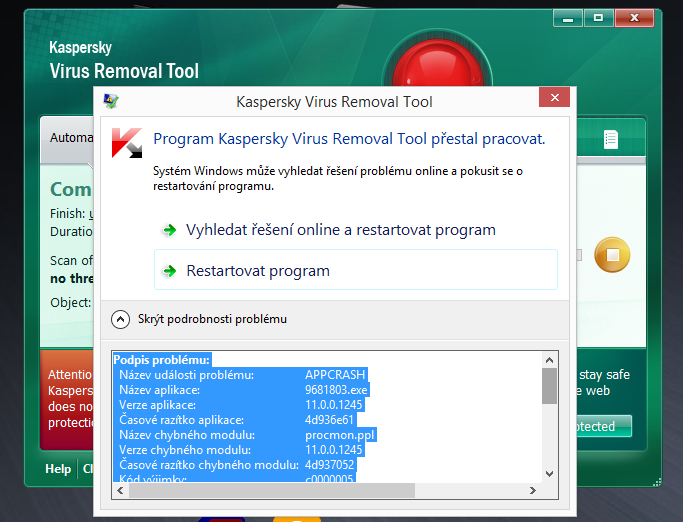Viewport: 683px width, 522px height.
Task: Close the Kaspersky main window
Action: [634, 18]
